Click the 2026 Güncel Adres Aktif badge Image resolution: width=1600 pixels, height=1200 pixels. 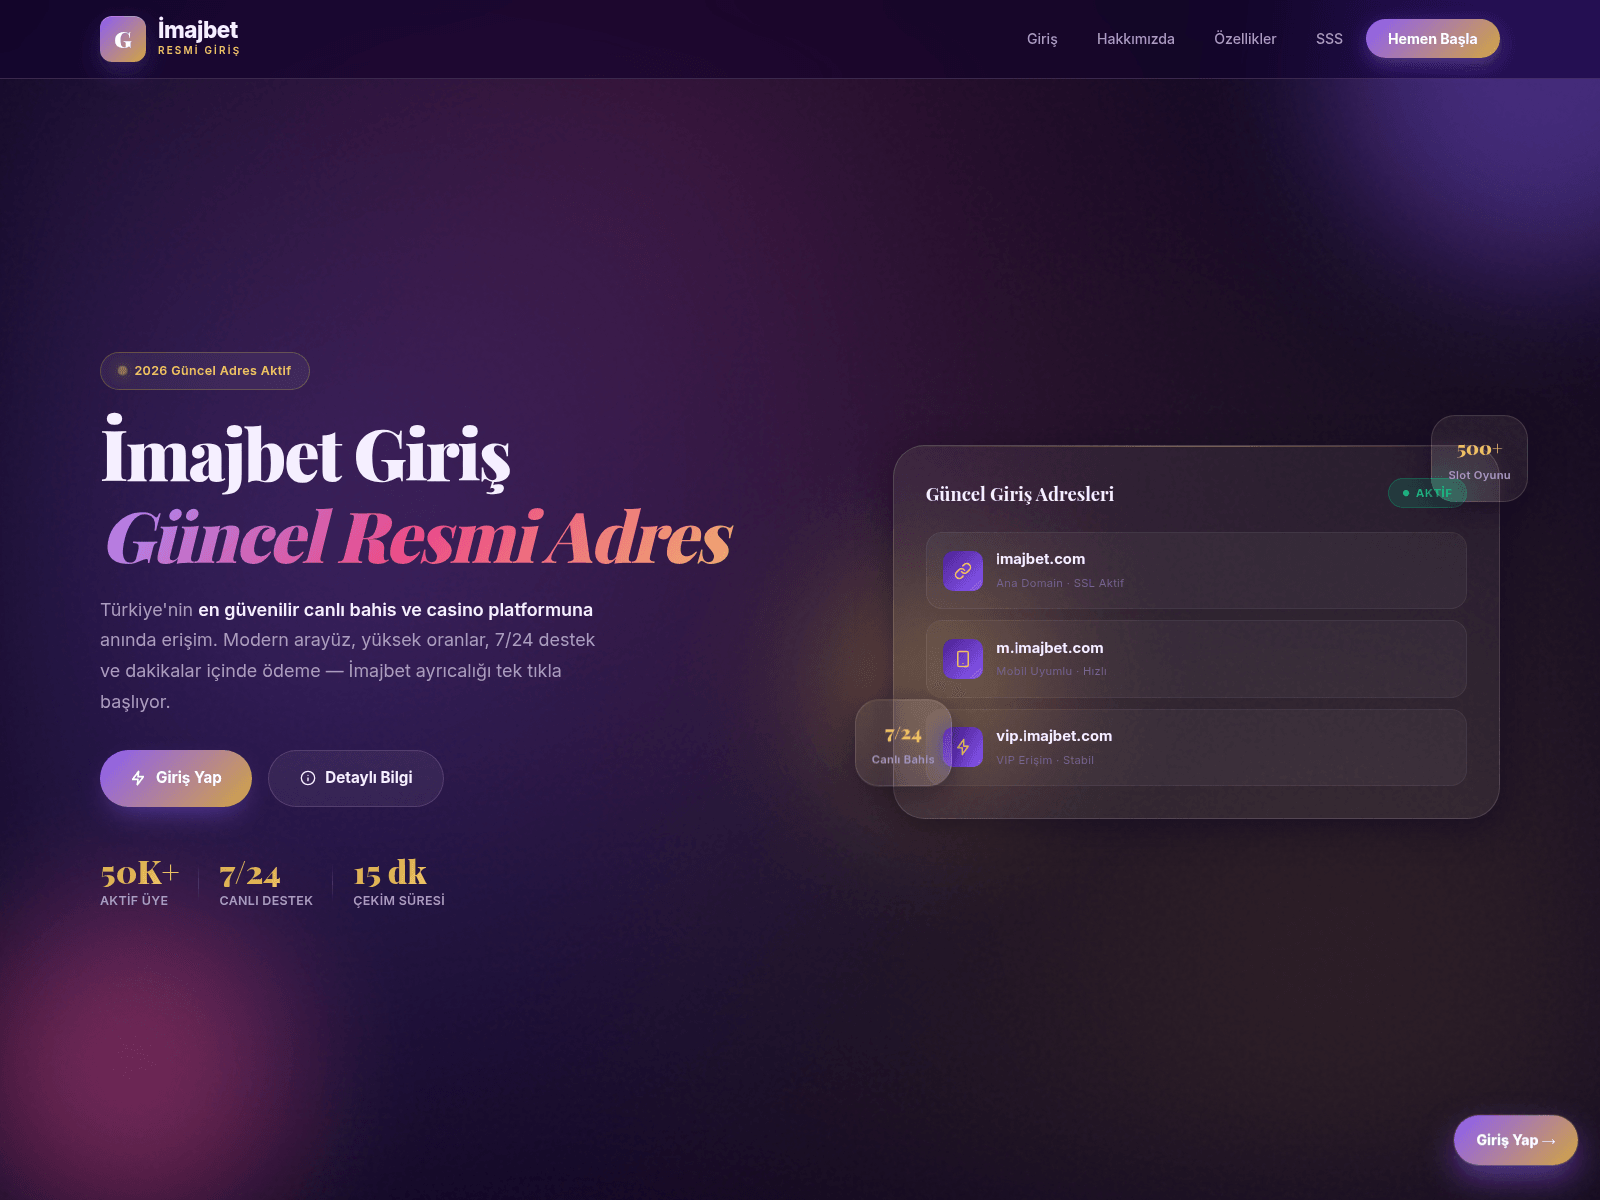(205, 371)
